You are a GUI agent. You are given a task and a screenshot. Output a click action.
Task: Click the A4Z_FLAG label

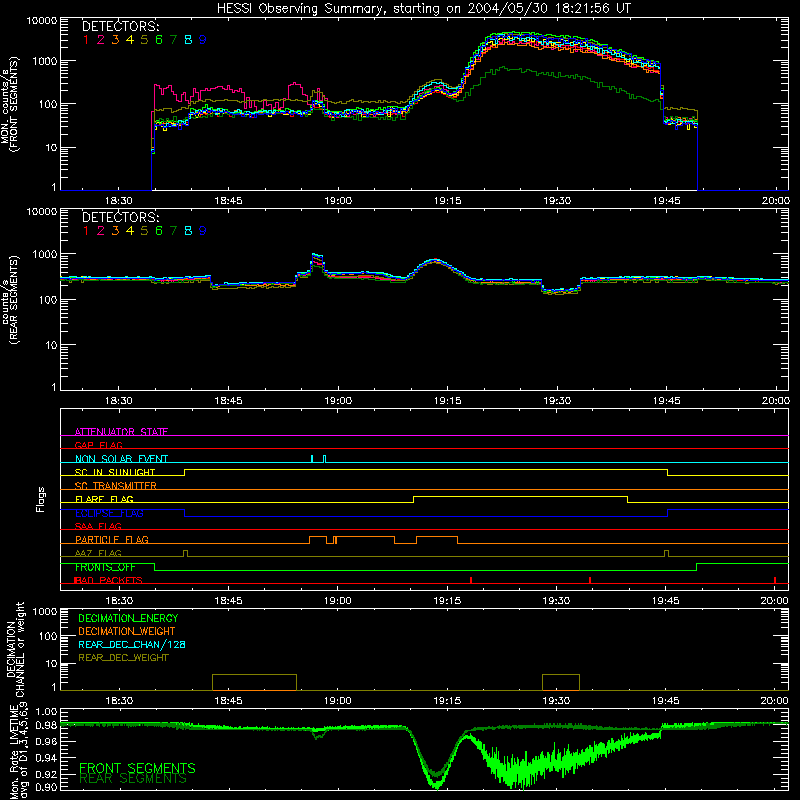(98, 553)
